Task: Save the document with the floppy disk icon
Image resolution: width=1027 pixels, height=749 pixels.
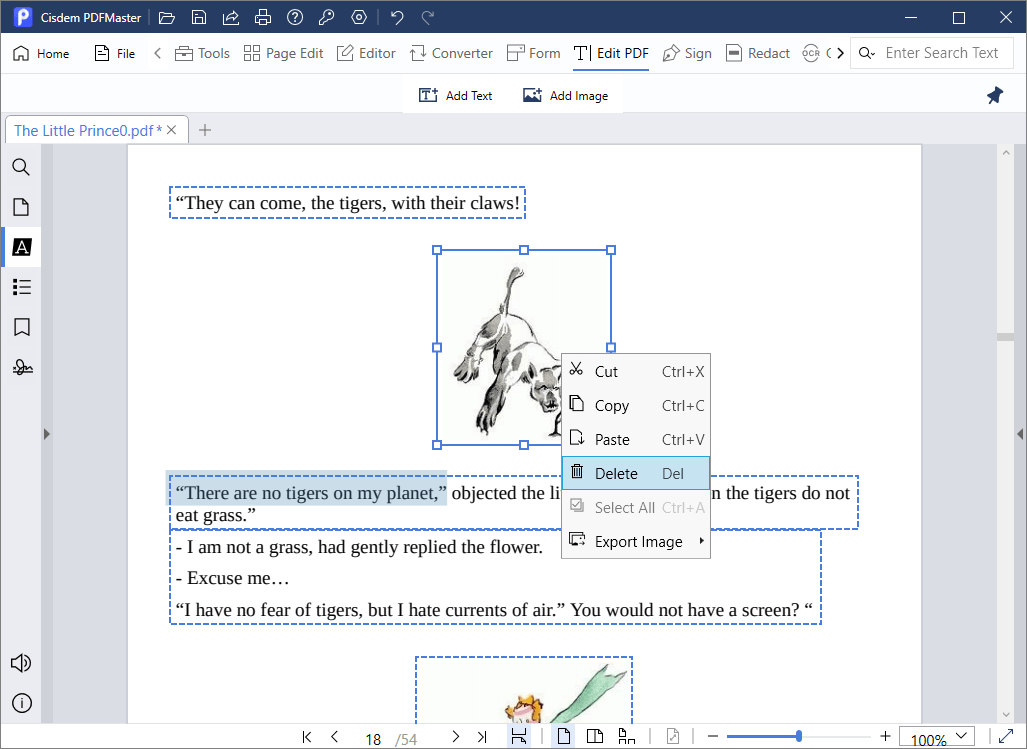Action: tap(199, 18)
